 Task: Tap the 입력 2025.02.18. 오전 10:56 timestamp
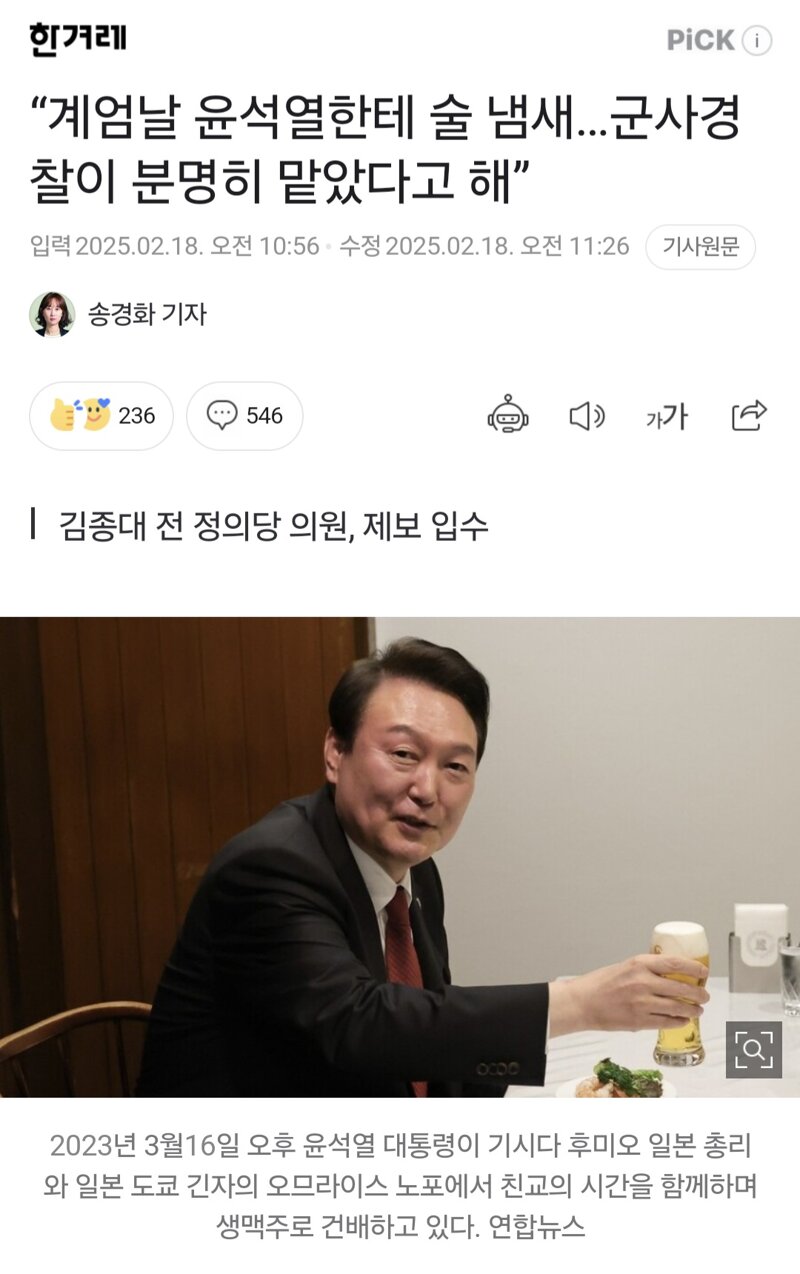175,246
